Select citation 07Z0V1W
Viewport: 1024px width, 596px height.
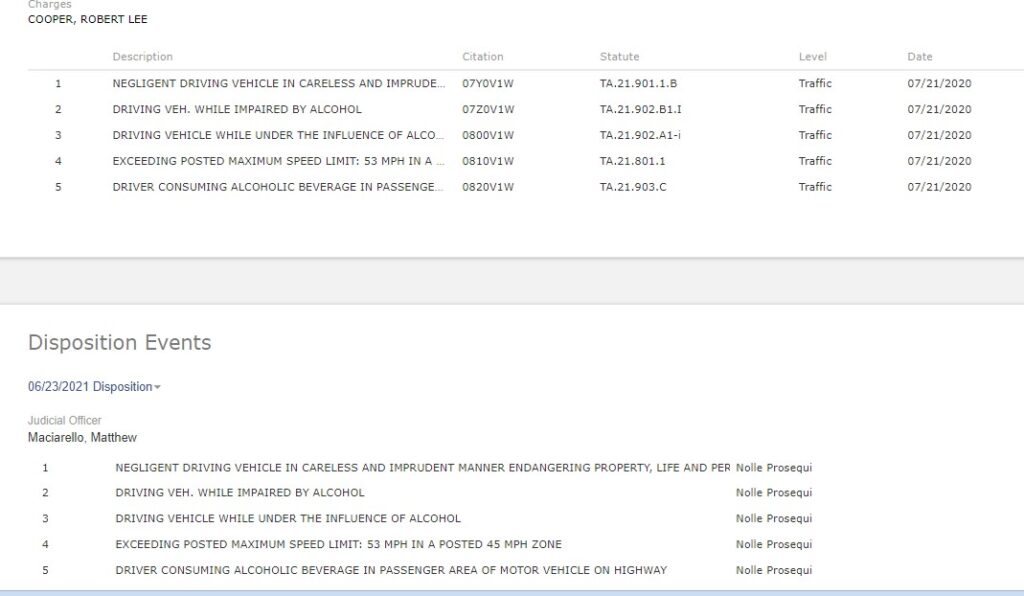(488, 109)
